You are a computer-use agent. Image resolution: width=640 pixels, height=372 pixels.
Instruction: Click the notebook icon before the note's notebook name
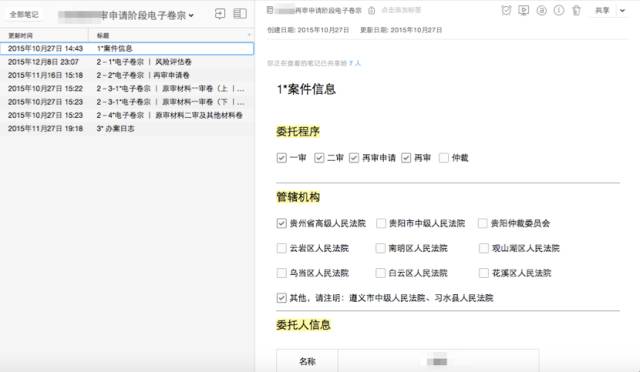(270, 10)
